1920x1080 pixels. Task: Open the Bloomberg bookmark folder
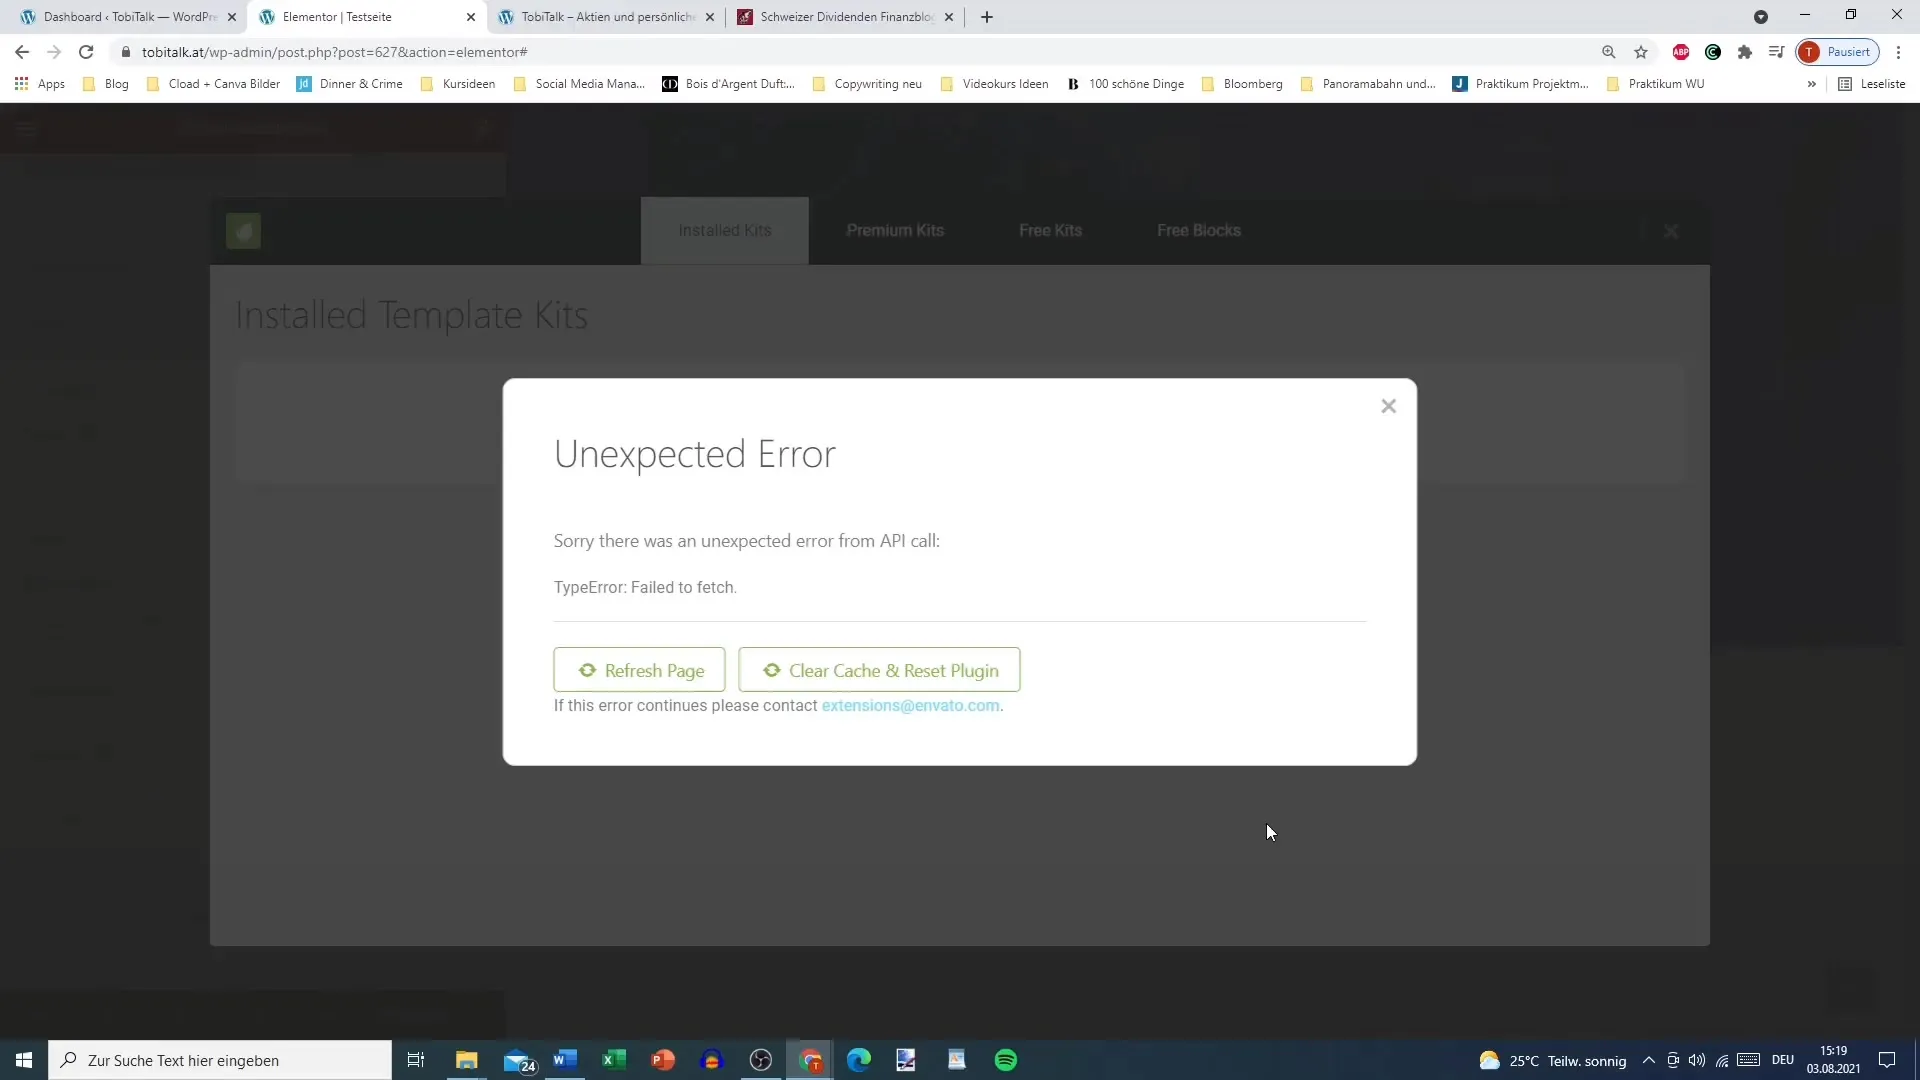pos(1242,84)
